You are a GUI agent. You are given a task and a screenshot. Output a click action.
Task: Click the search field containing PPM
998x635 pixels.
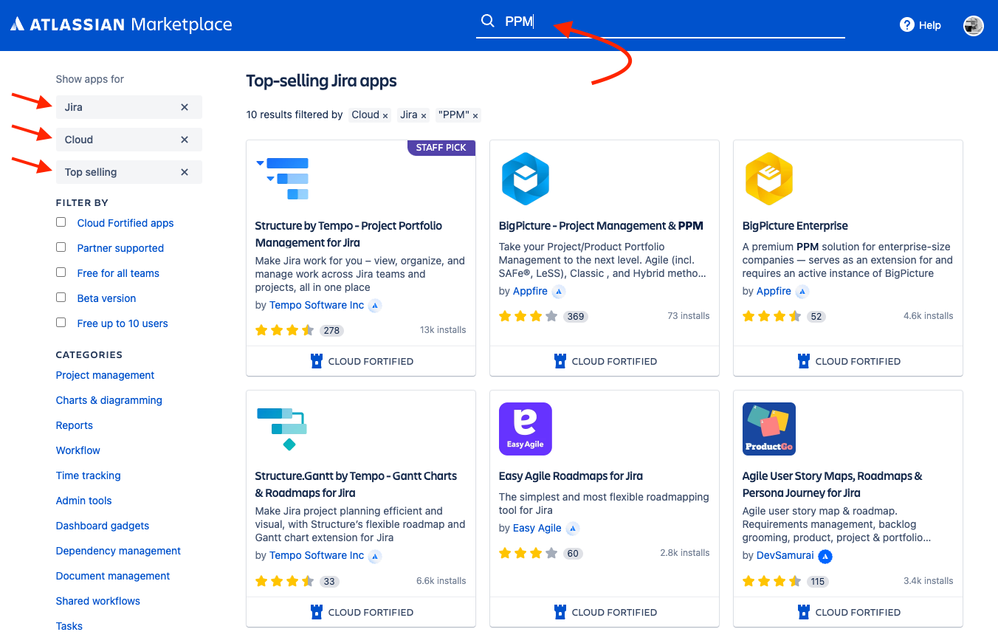tap(660, 22)
